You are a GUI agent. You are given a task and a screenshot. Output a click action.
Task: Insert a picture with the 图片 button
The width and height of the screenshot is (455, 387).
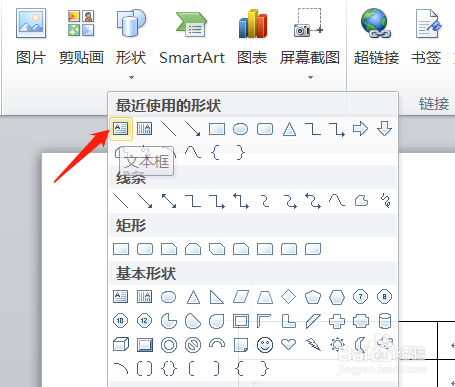[31, 37]
